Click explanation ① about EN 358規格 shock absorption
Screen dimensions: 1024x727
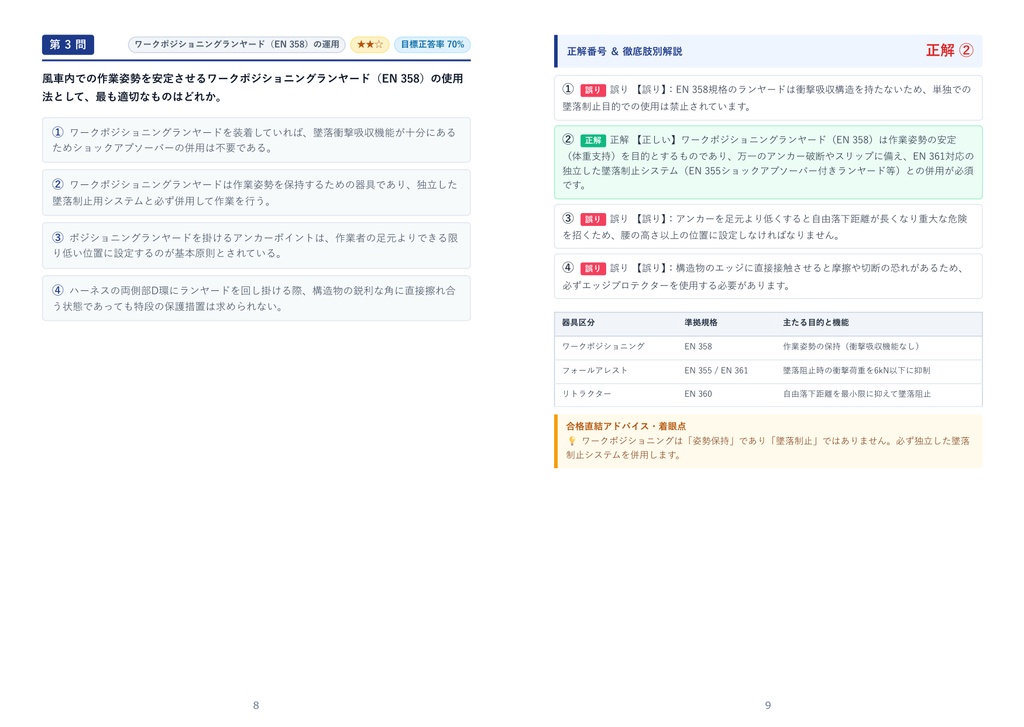(x=768, y=98)
